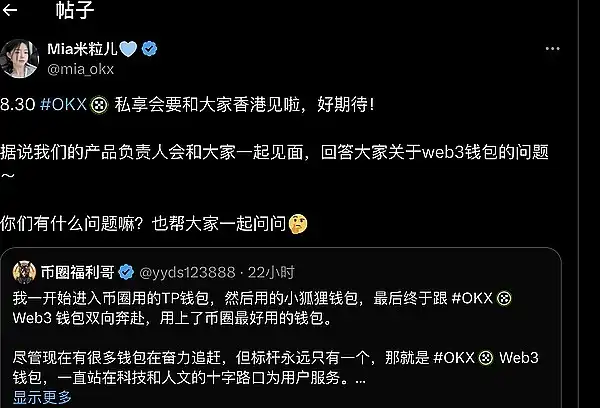Click the verified badge next to 币圈福利哥

pos(126,272)
